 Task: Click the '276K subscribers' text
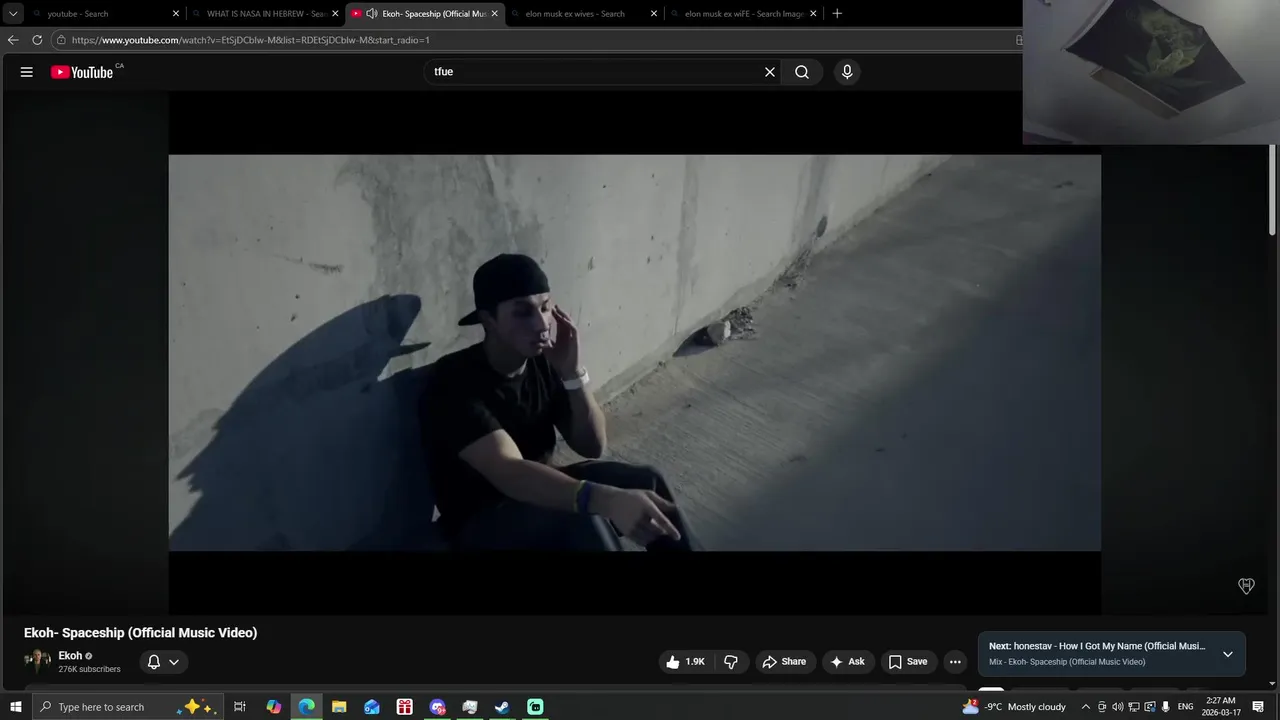pos(89,669)
